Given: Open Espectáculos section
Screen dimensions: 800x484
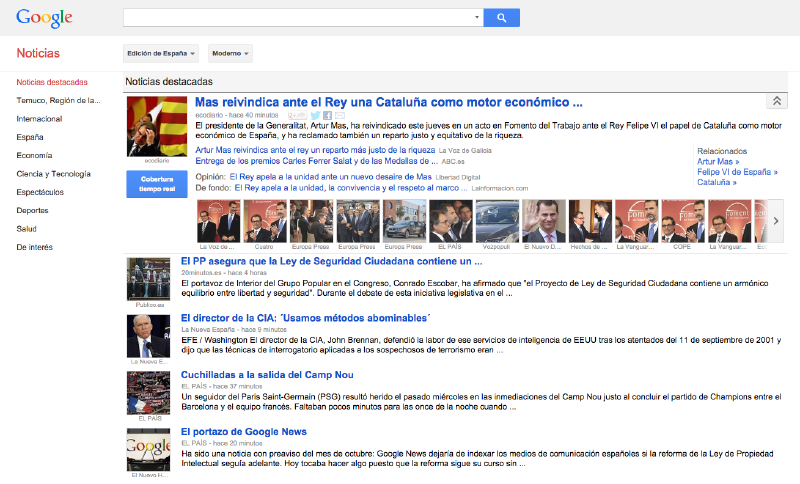Looking at the screenshot, I should click(40, 192).
